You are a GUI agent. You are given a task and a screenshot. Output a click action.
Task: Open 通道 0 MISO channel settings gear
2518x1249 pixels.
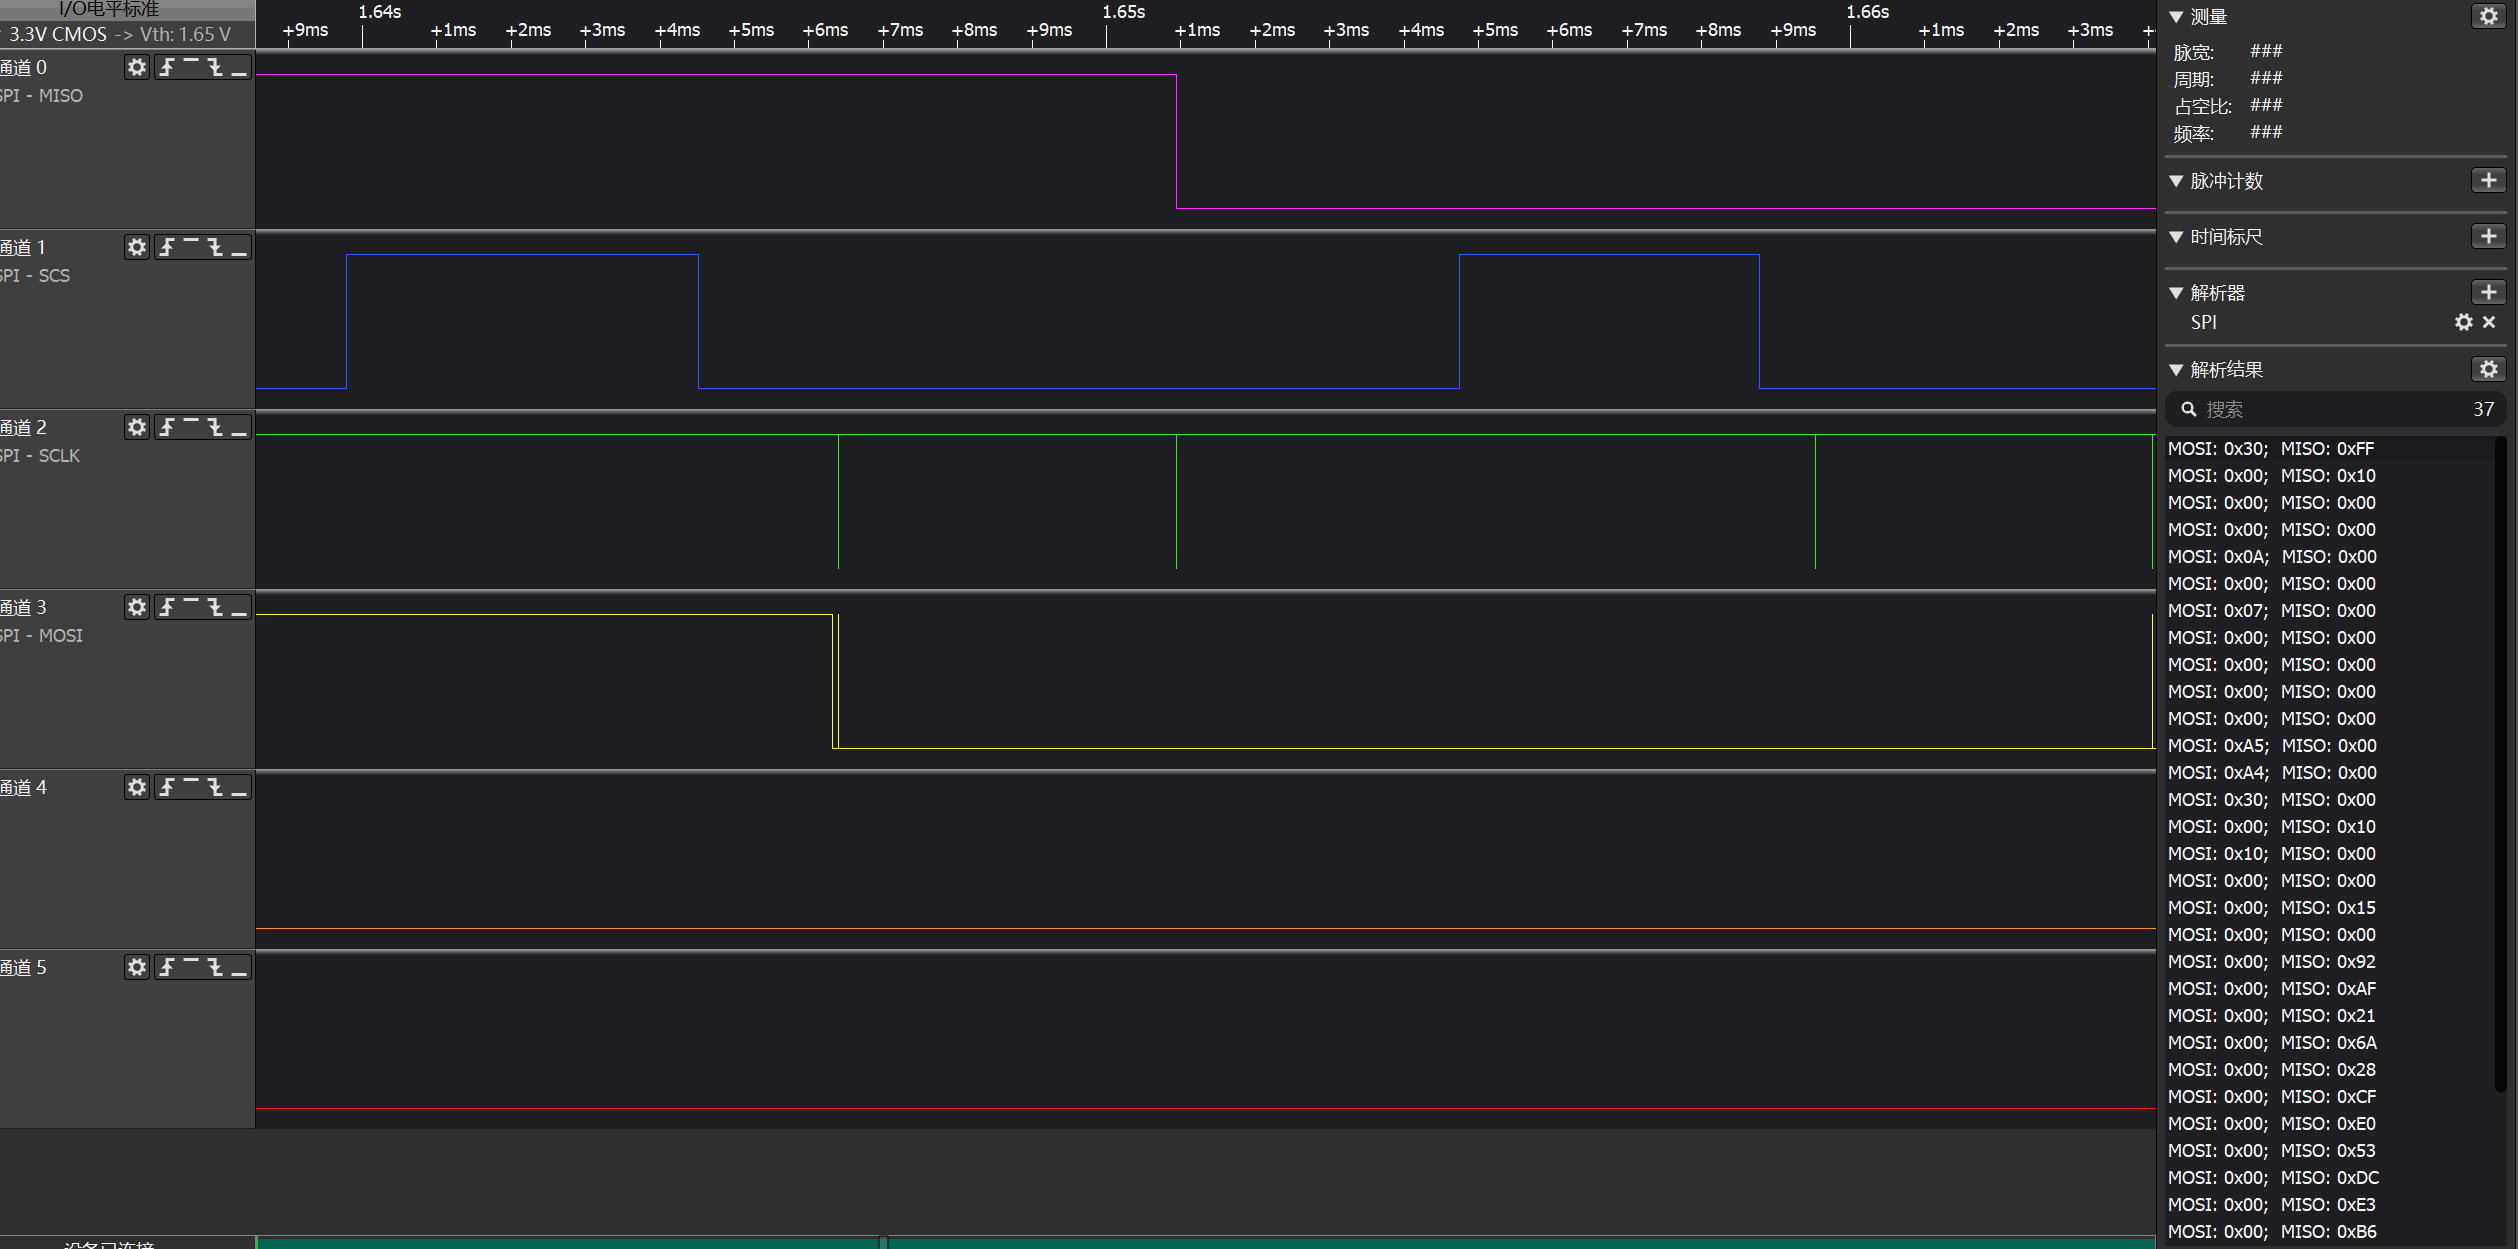tap(137, 67)
